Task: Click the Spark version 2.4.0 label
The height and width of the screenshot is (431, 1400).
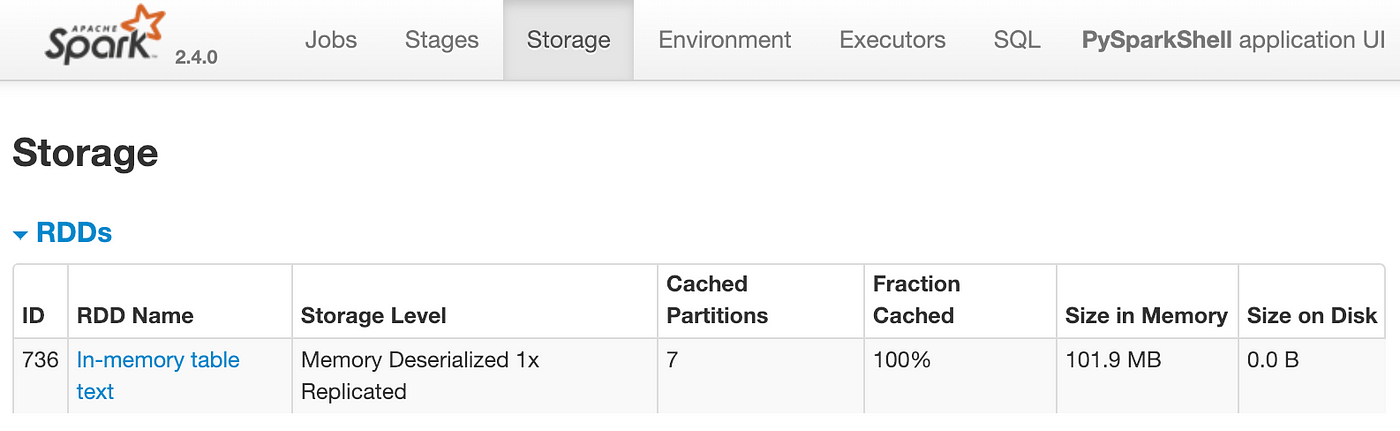Action: [196, 57]
